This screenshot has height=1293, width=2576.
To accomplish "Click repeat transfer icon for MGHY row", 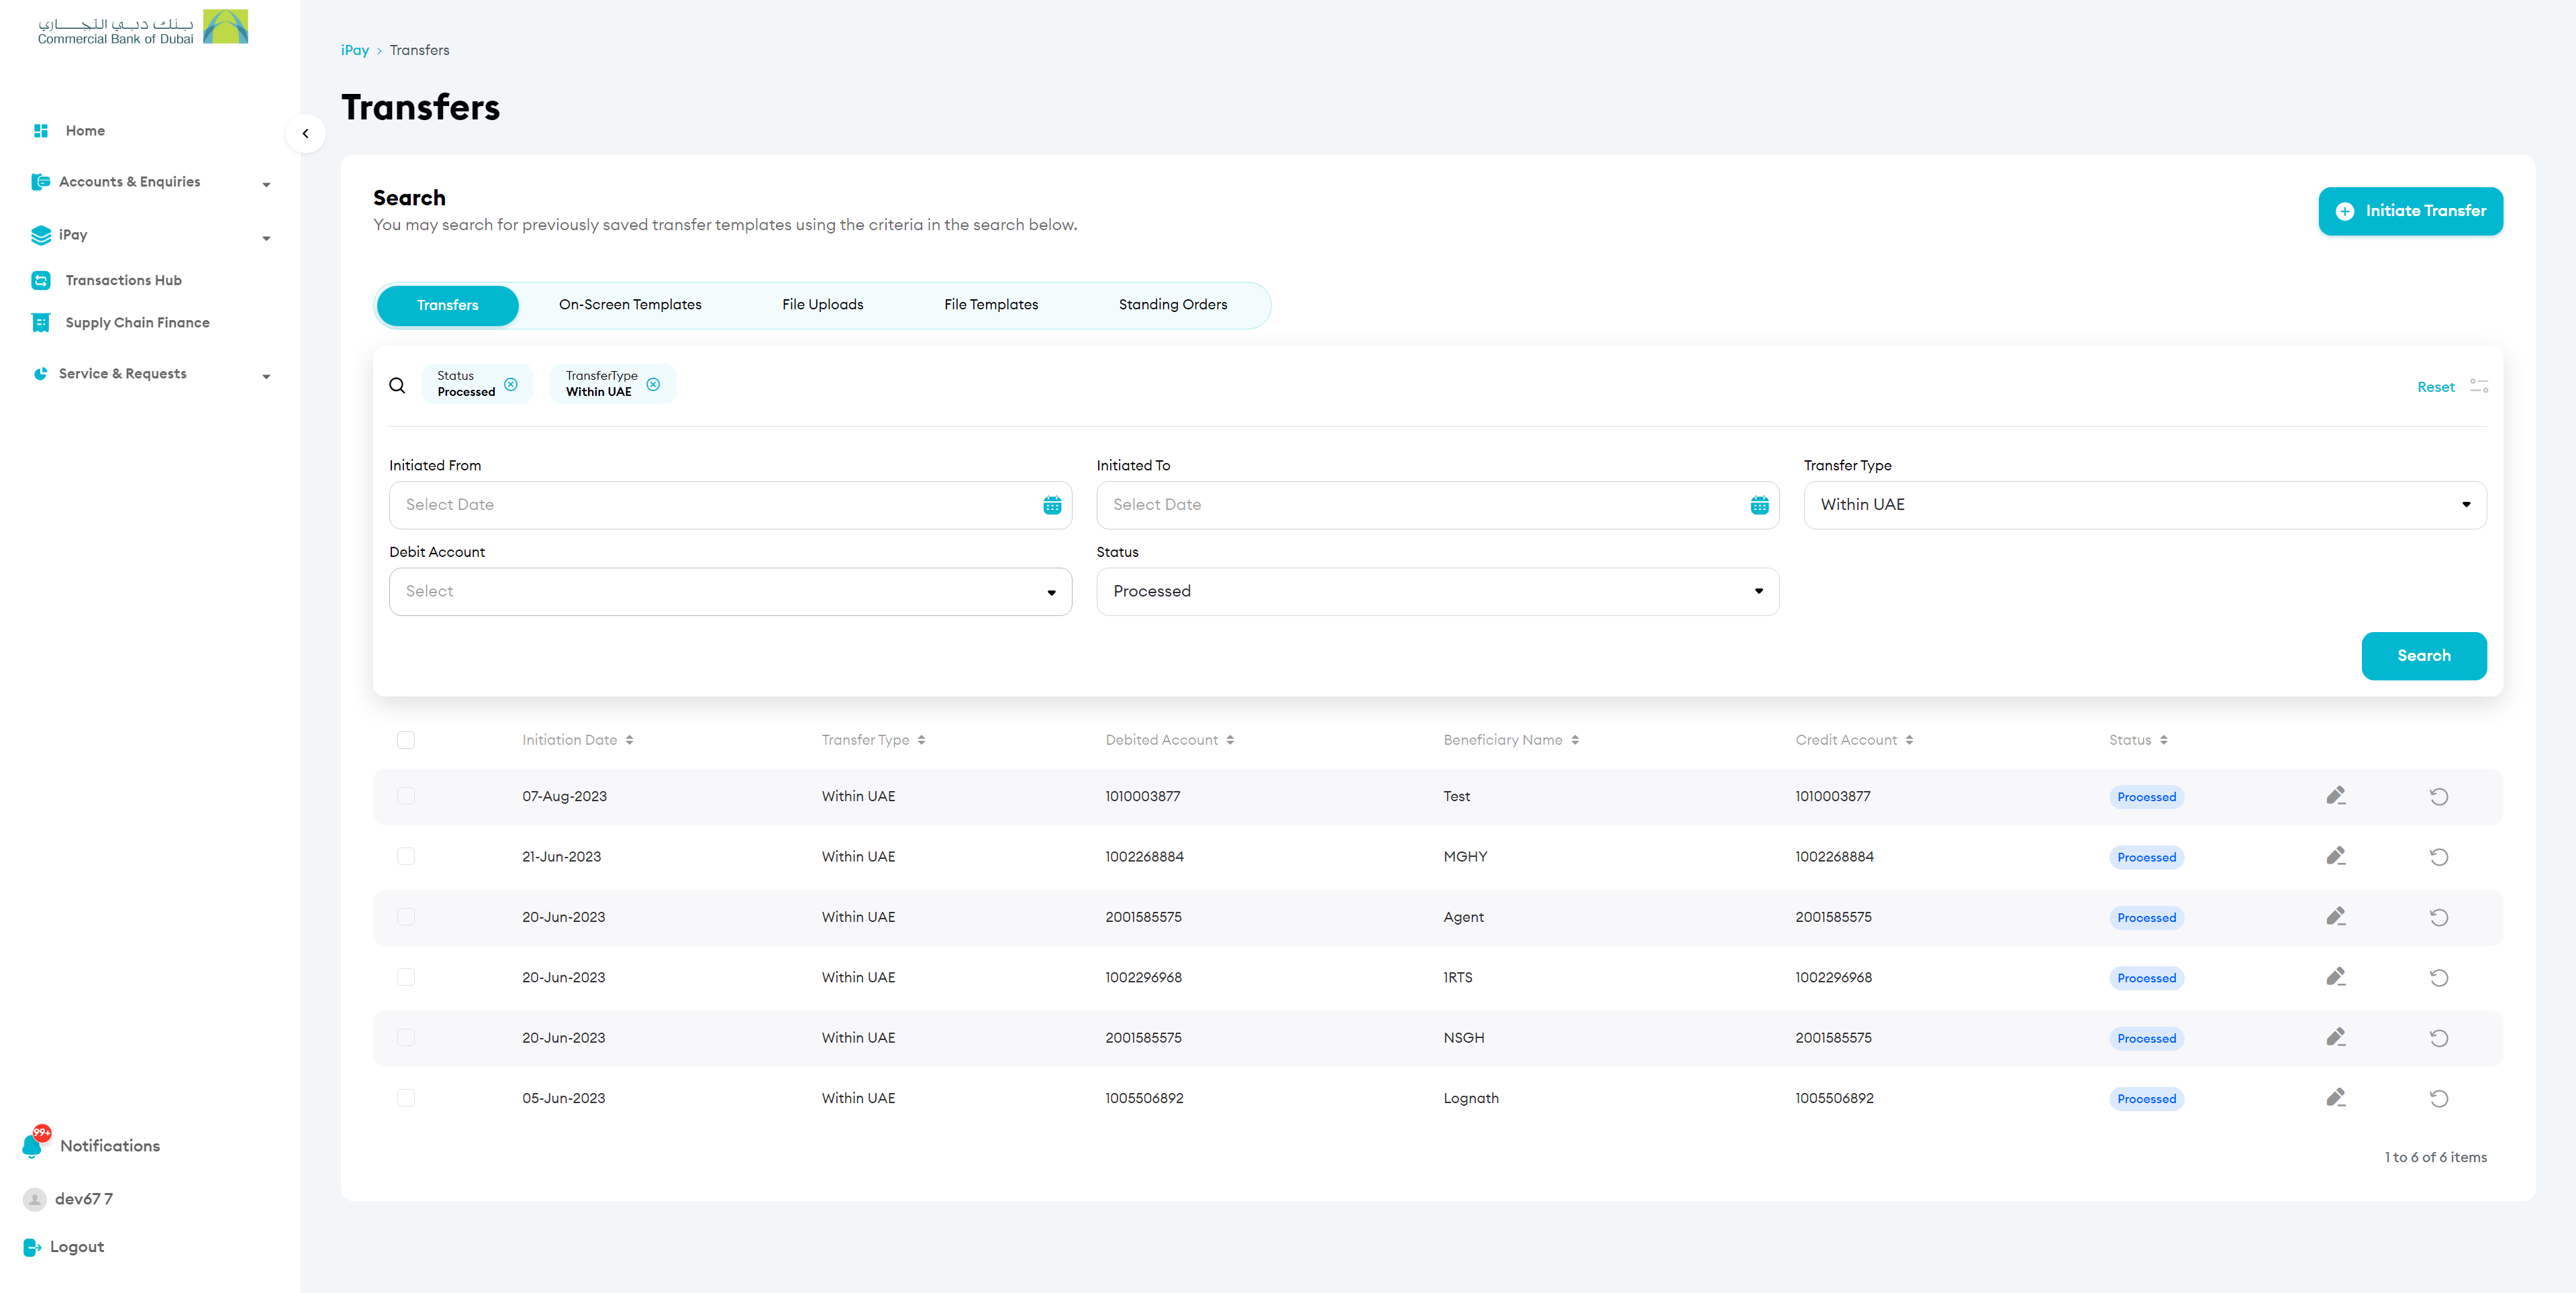I will 2439,857.
